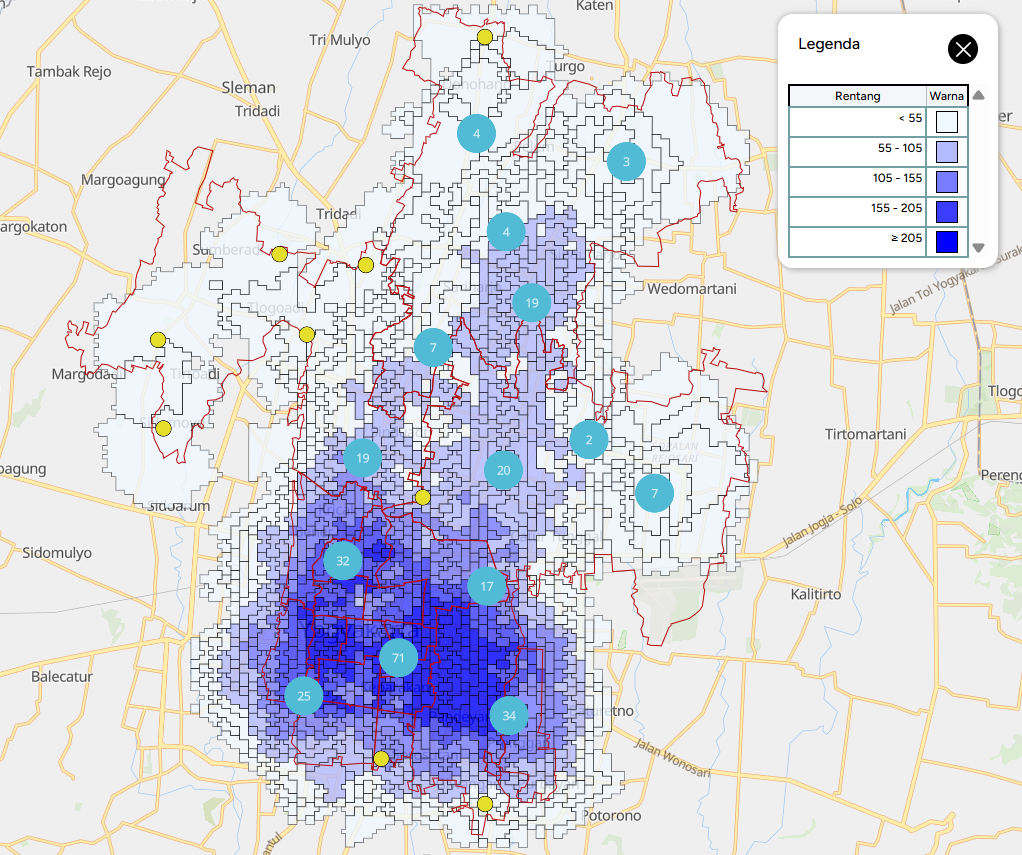The image size is (1022, 855).
Task: Click the Jalan Jogja - Solo road label
Action: [x=823, y=522]
